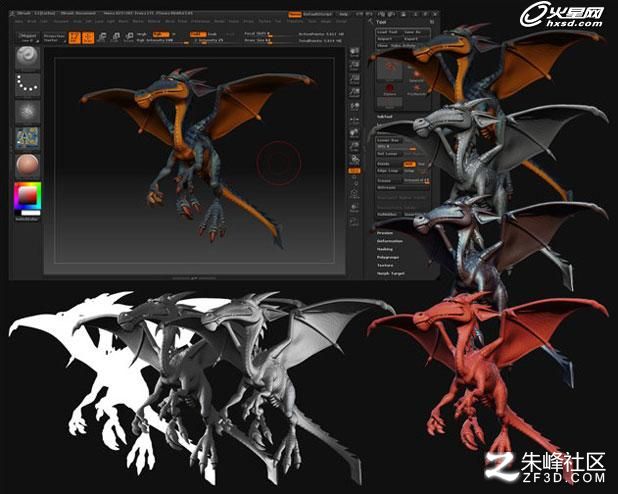
Task: Click the Actual size icon in right shelf
Action: [354, 79]
